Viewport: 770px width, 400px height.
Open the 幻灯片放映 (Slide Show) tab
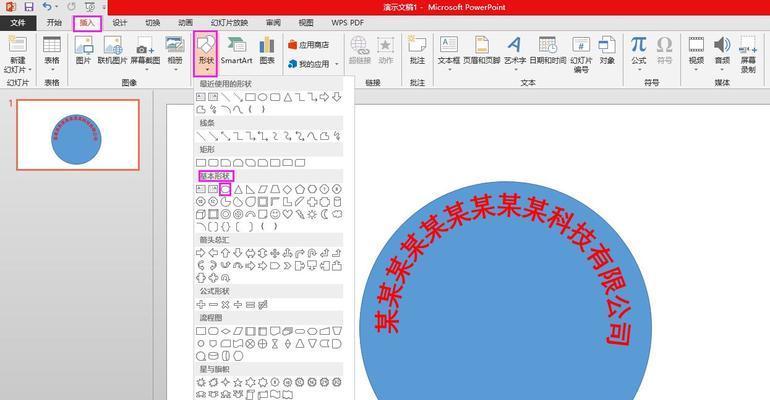click(229, 23)
